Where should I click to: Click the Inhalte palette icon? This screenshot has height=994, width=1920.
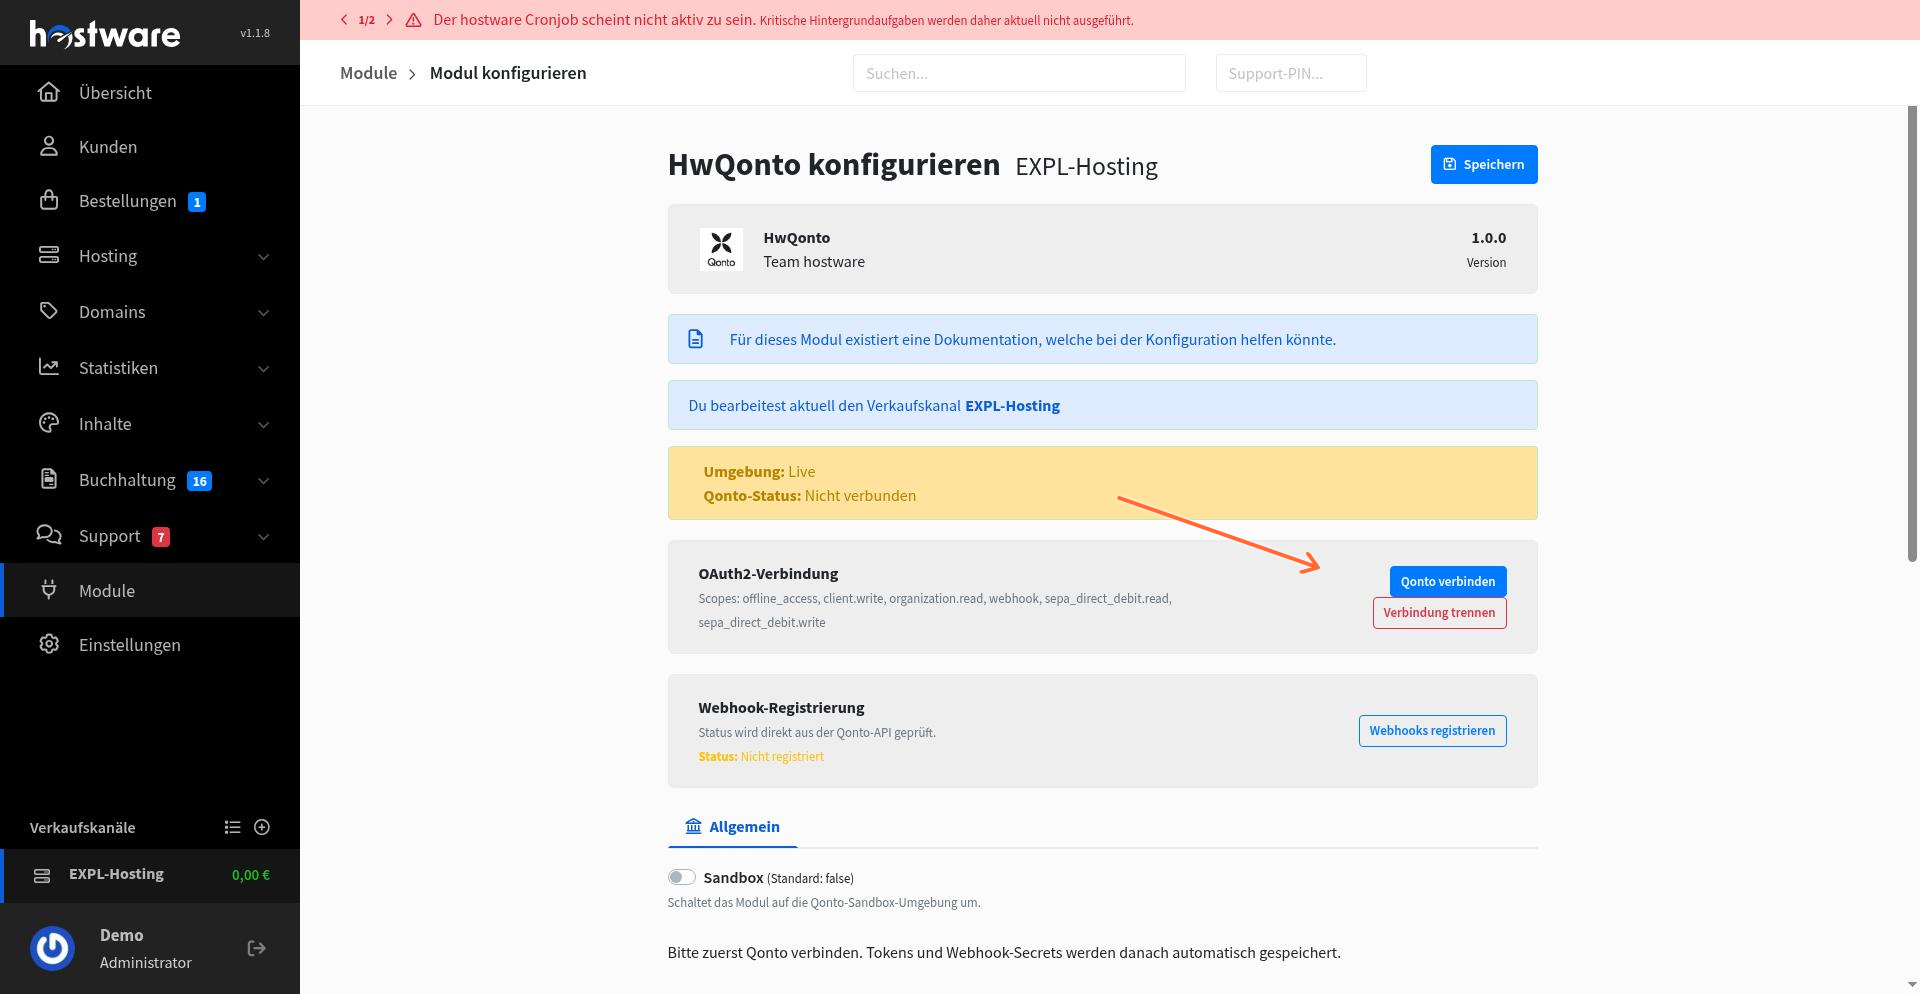click(x=49, y=423)
